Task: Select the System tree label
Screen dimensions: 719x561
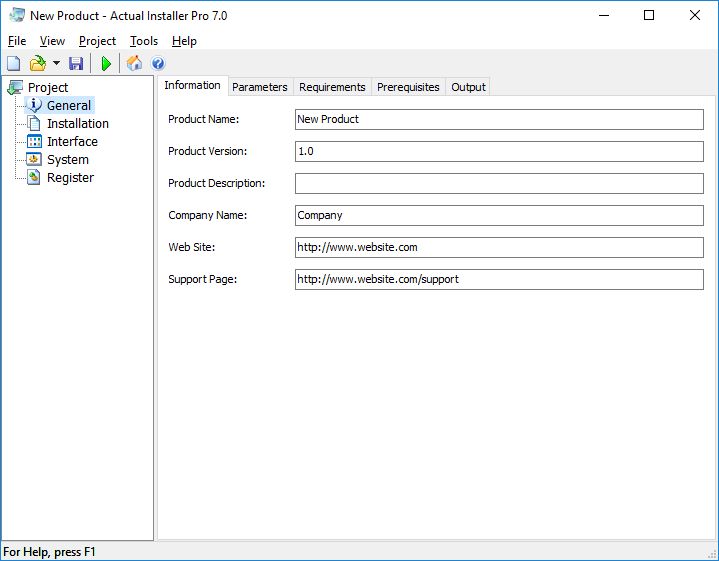Action: (x=68, y=159)
